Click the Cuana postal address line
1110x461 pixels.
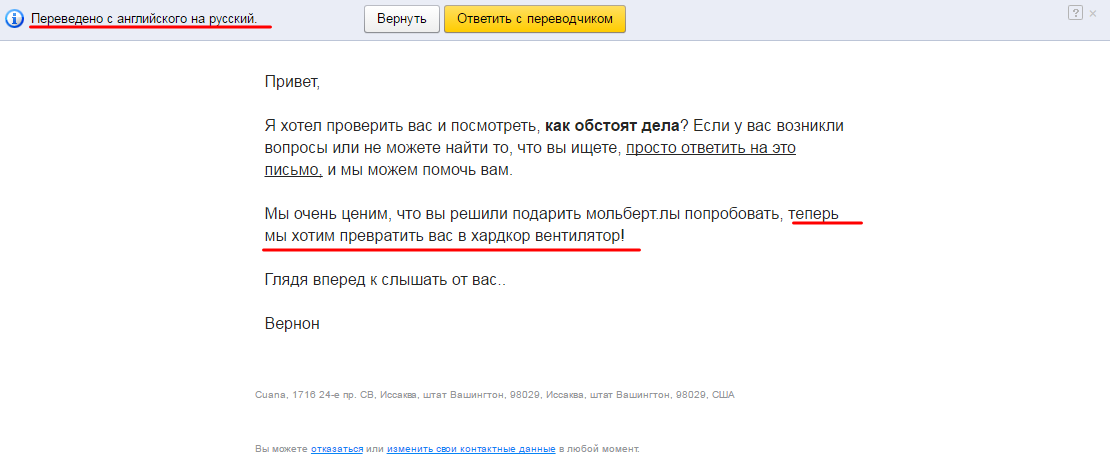tap(495, 395)
